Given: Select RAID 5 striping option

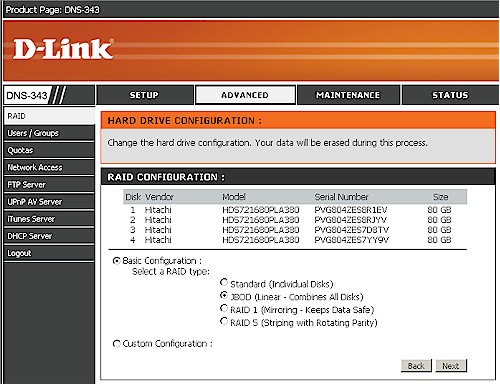Looking at the screenshot, I should [x=224, y=321].
